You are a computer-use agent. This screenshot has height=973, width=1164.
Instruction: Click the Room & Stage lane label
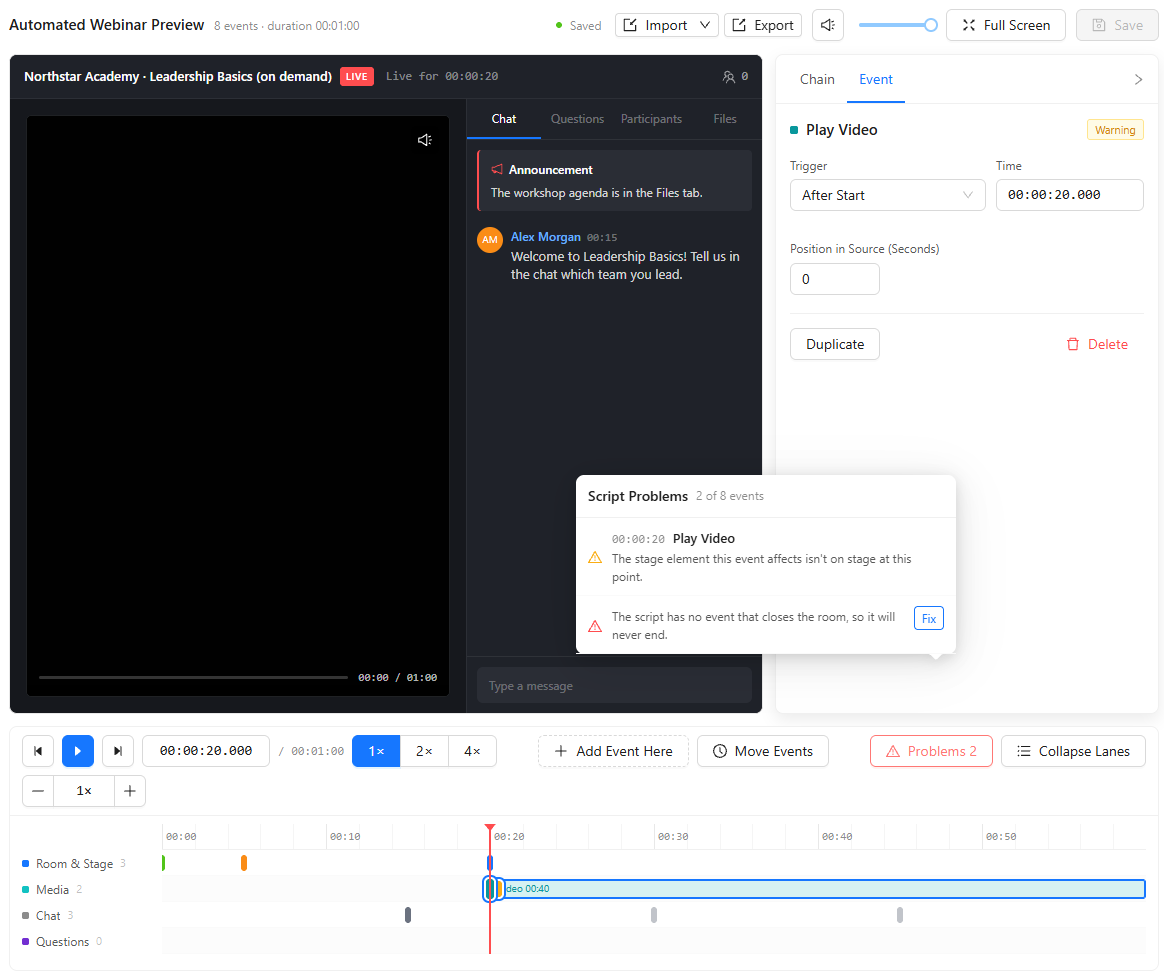click(74, 864)
